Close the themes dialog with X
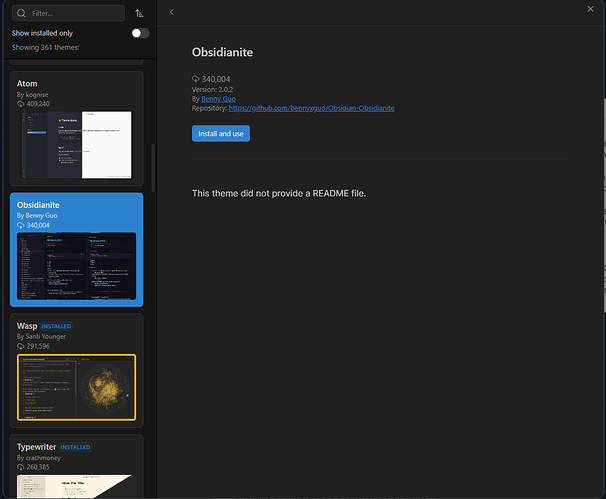 point(590,9)
